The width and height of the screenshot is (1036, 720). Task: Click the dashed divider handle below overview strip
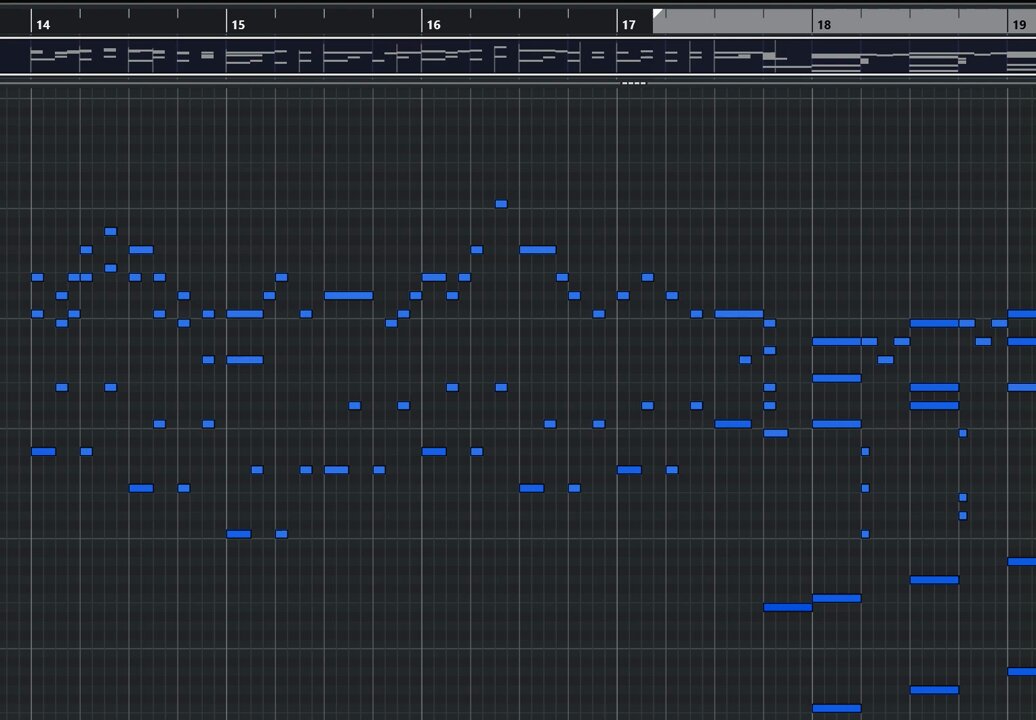coord(634,83)
